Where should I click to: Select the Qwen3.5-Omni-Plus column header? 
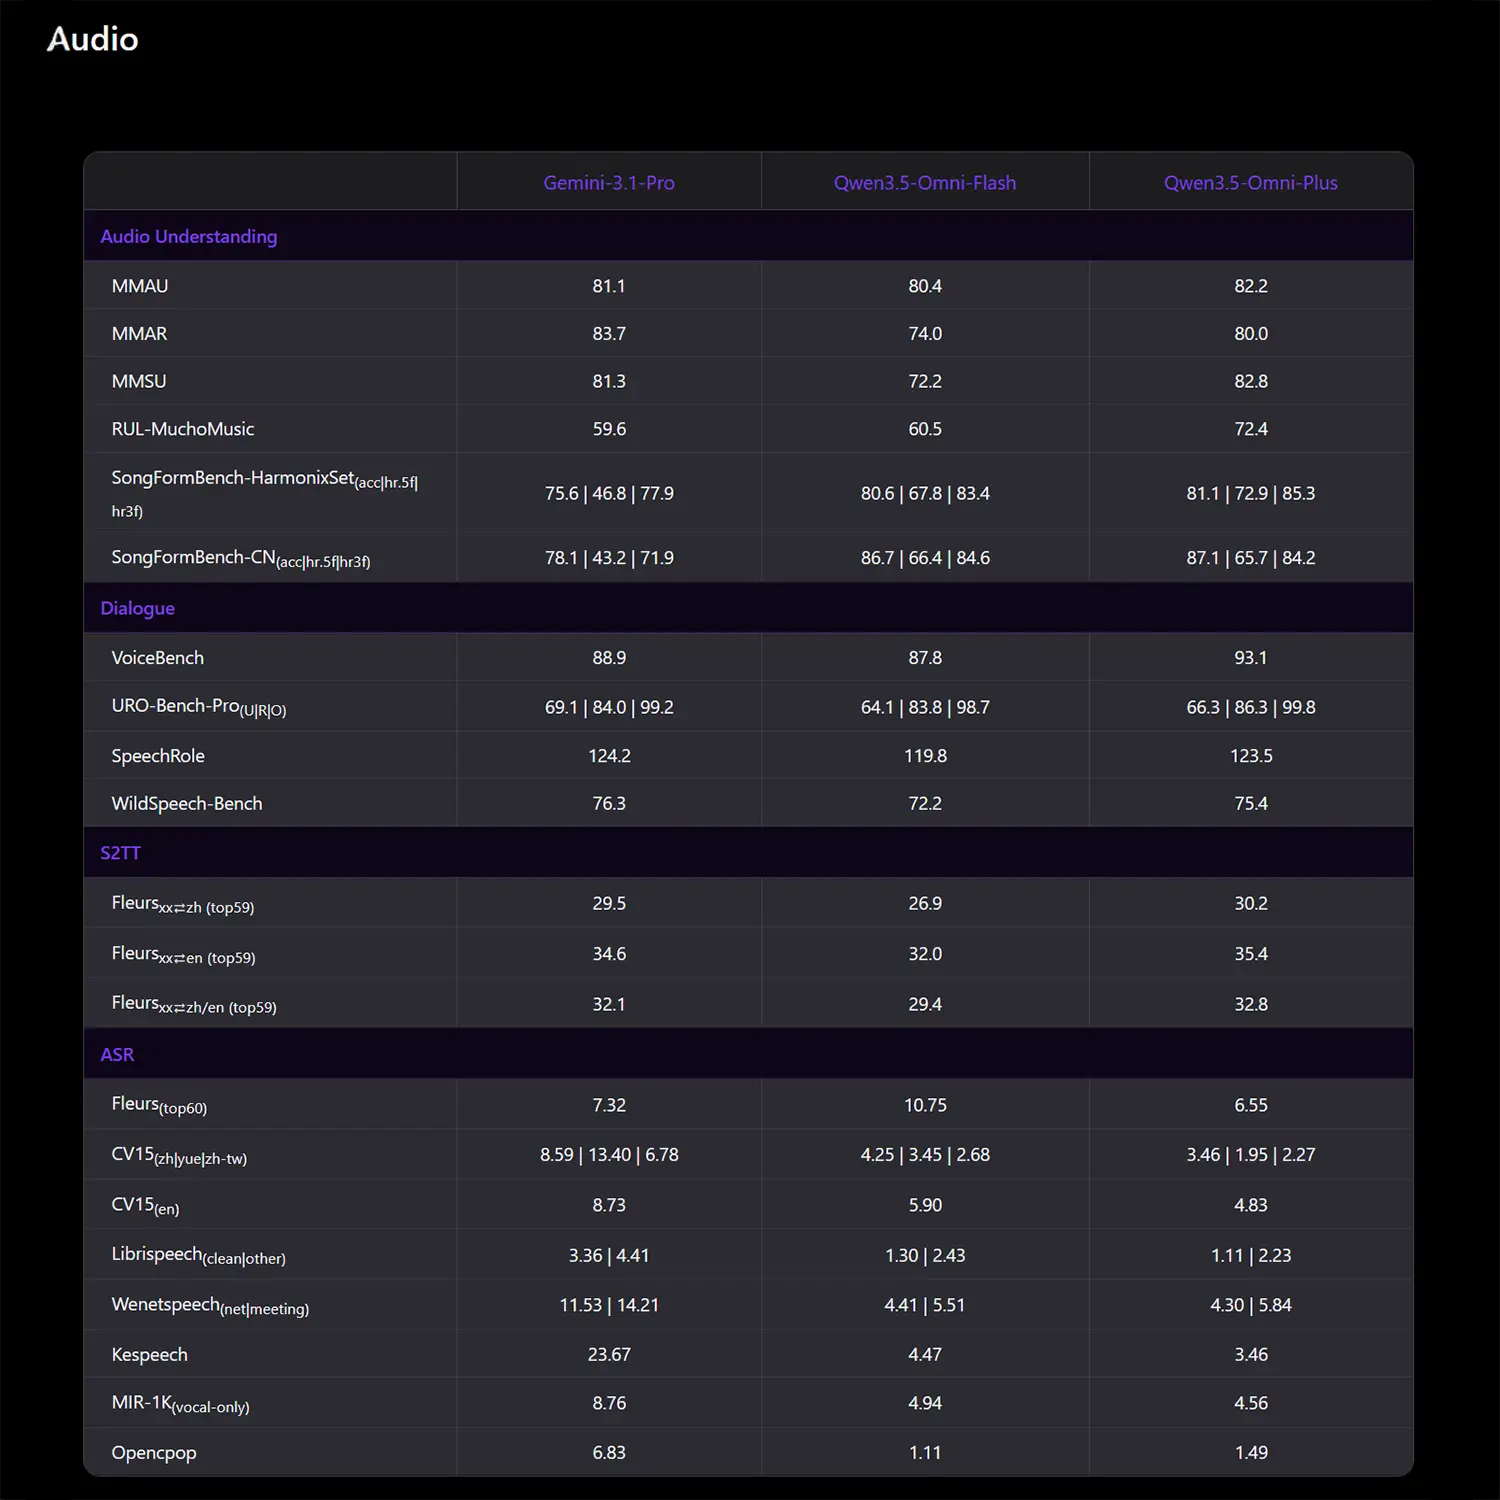coord(1250,183)
